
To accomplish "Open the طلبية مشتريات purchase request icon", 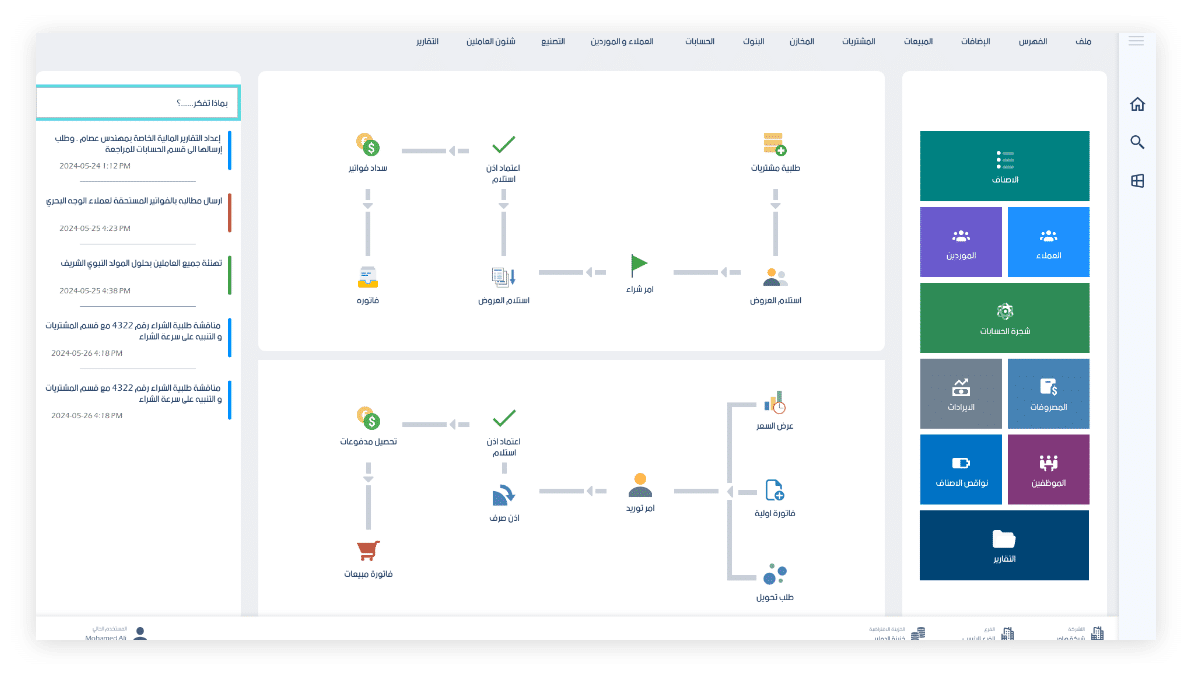I will [x=774, y=144].
